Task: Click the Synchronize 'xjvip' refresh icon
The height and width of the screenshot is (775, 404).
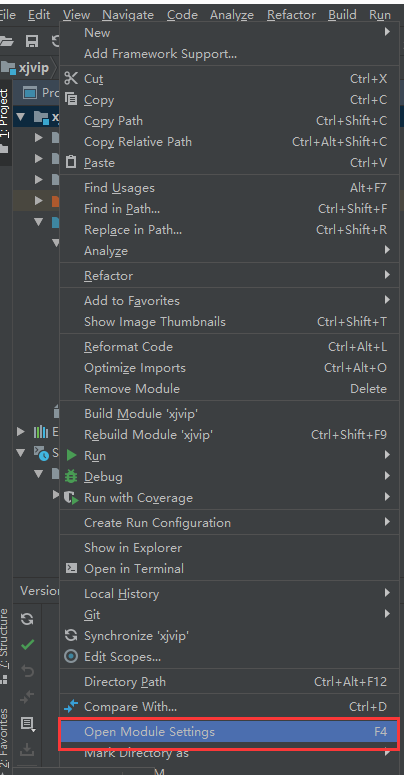Action: (x=72, y=636)
